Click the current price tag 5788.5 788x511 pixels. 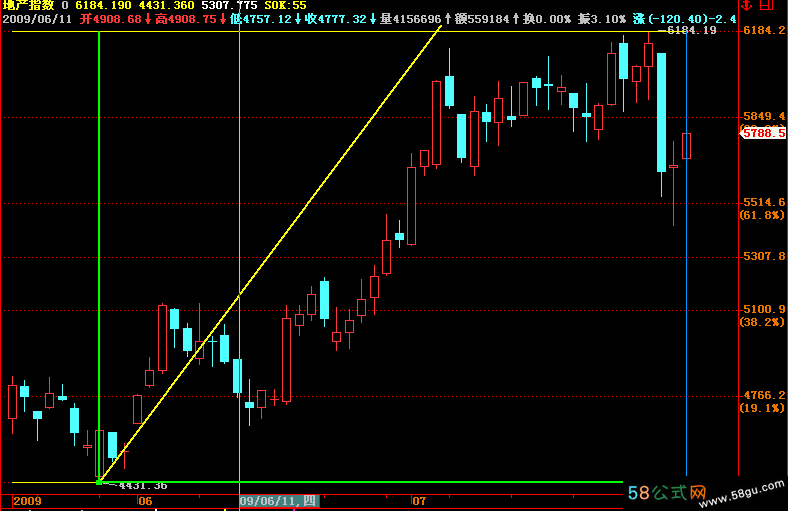click(x=763, y=133)
